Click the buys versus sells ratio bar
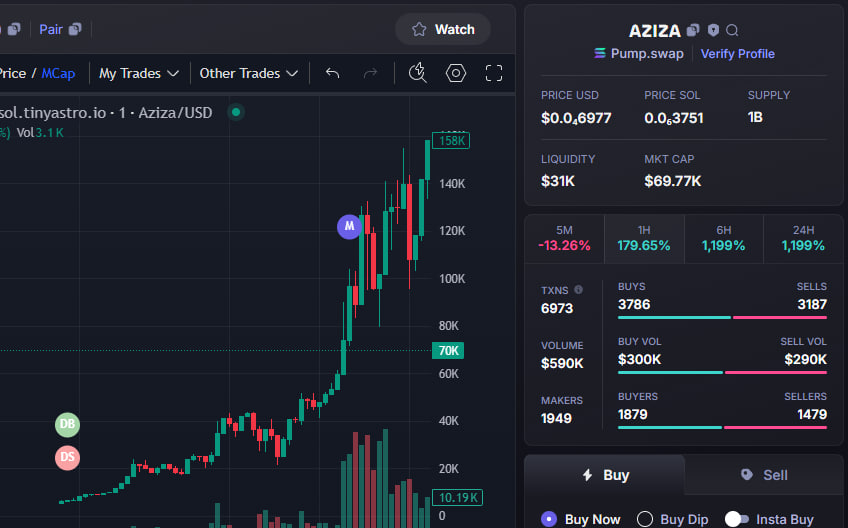 723,318
